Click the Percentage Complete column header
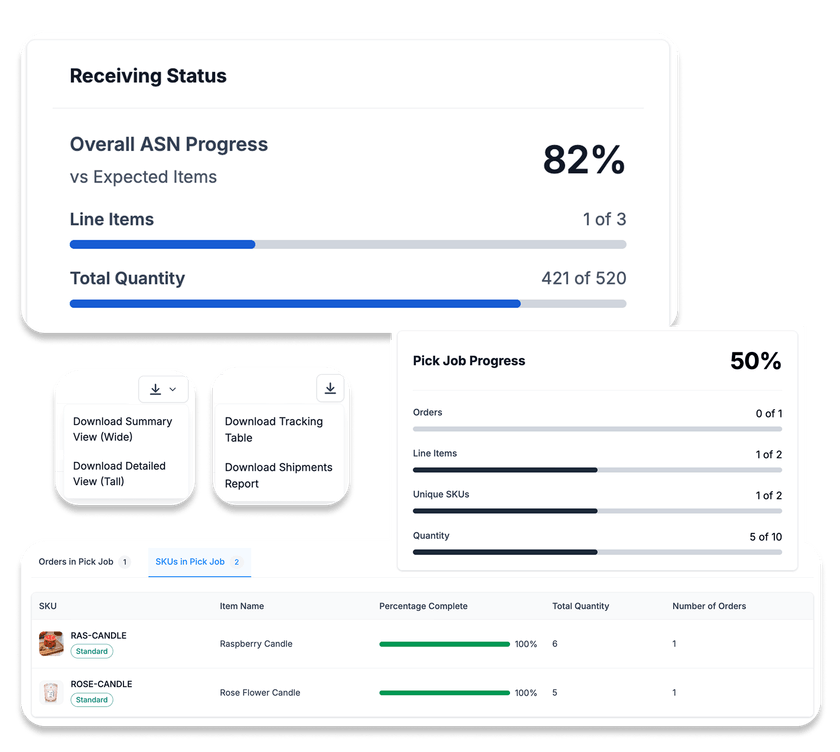The image size is (840, 752). pyautogui.click(x=423, y=606)
